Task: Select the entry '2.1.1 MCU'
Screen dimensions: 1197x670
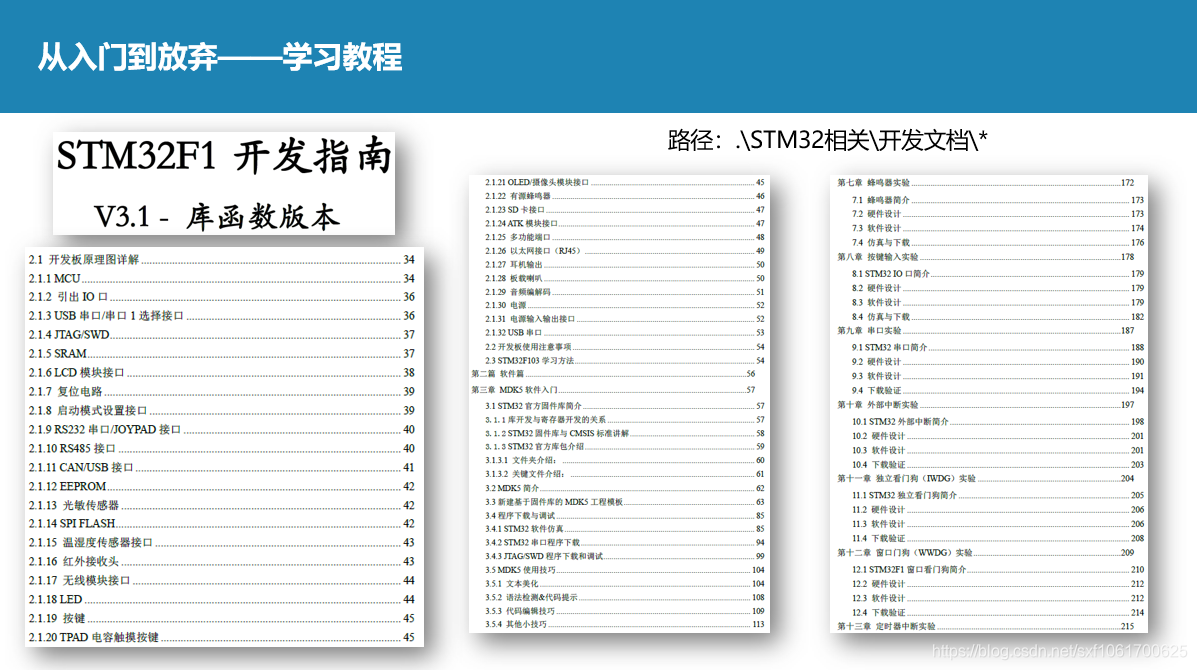Action: click(221, 279)
